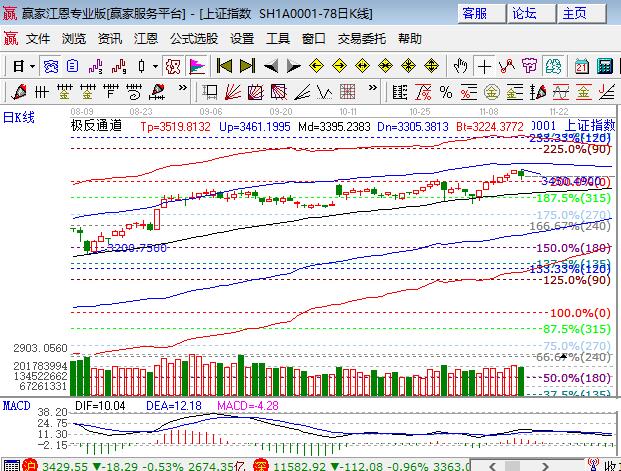621x471 pixels.
Task: Click the hand pan tool icon
Action: [460, 66]
